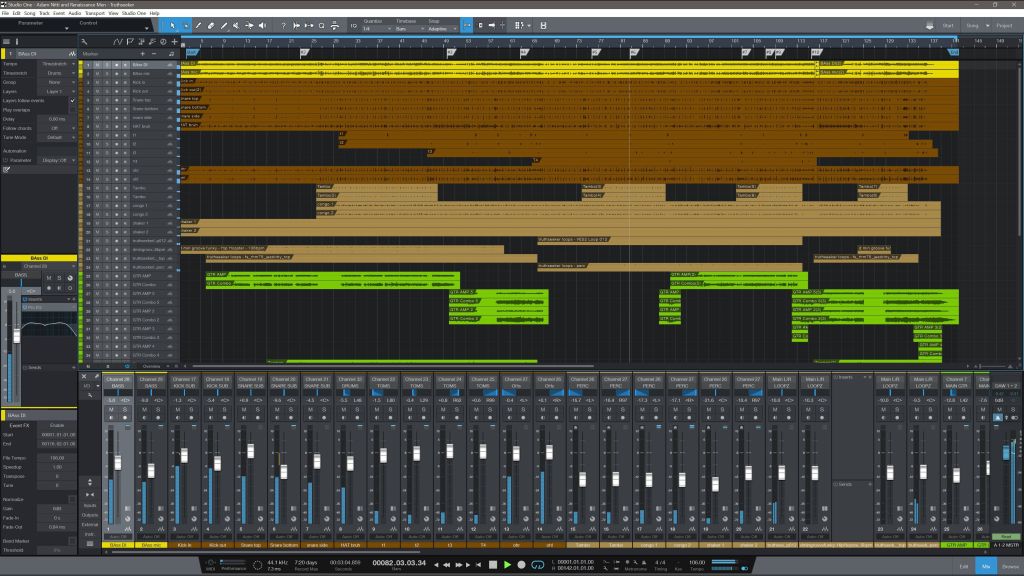Open the Snap mode dropdown showing Adaptive

[x=442, y=28]
